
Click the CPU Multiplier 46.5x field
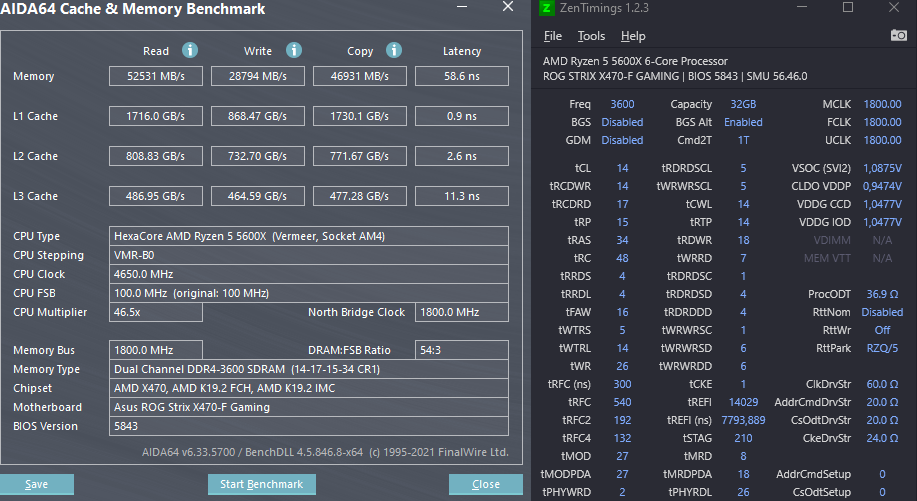coord(156,312)
